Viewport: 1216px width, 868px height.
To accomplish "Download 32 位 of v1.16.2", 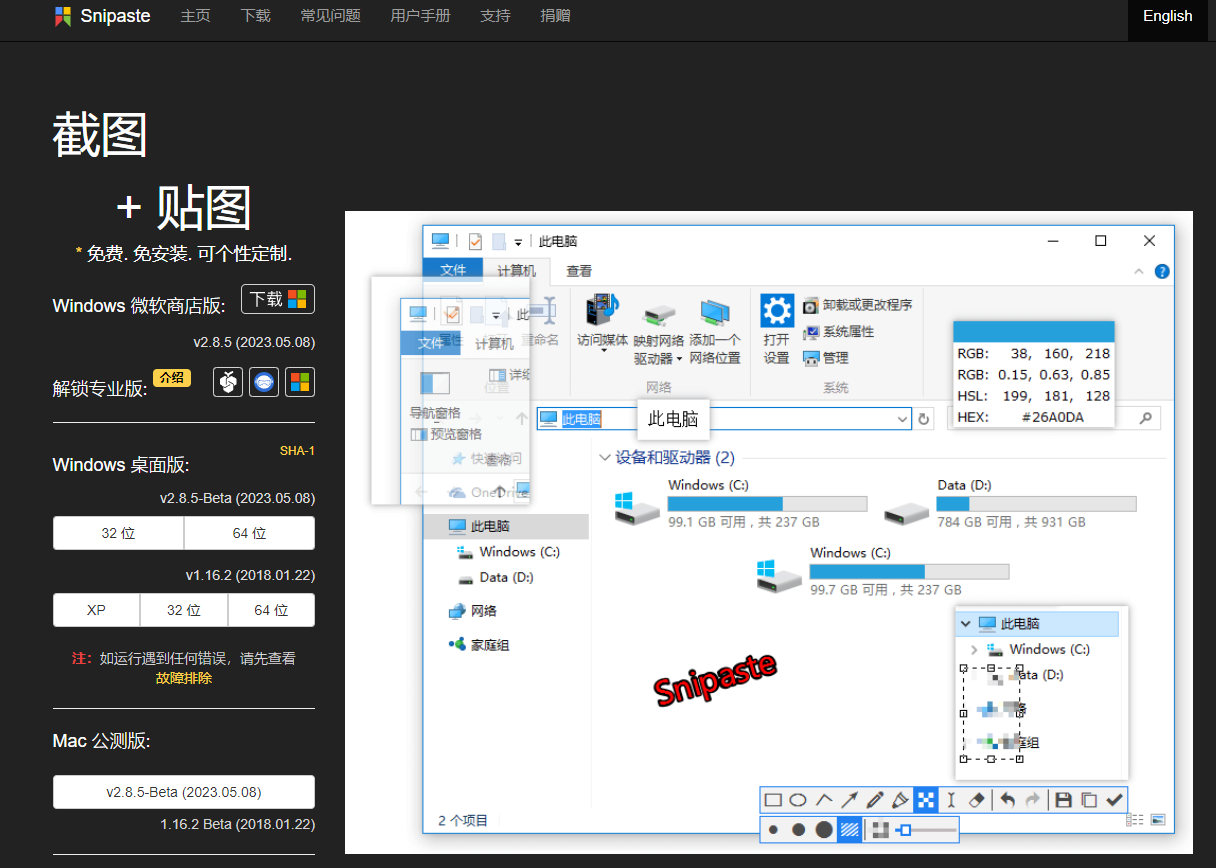I will pos(184,610).
